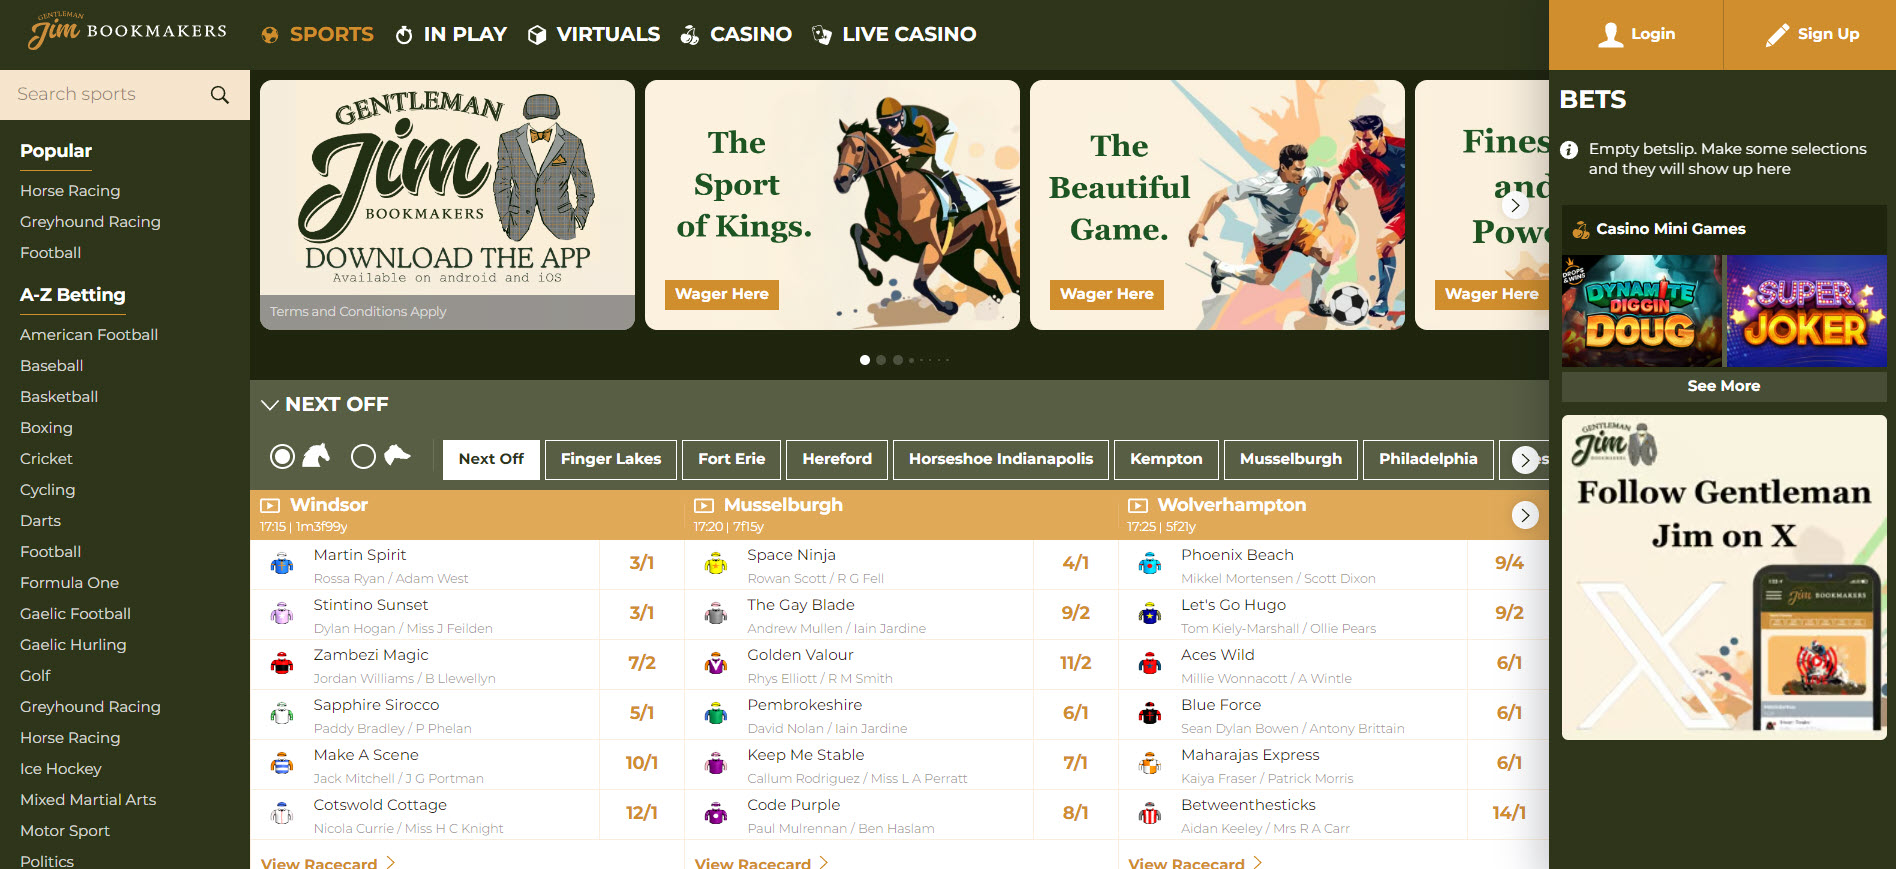
Task: Click Let's Go Hugo's silk icon
Action: (1150, 614)
